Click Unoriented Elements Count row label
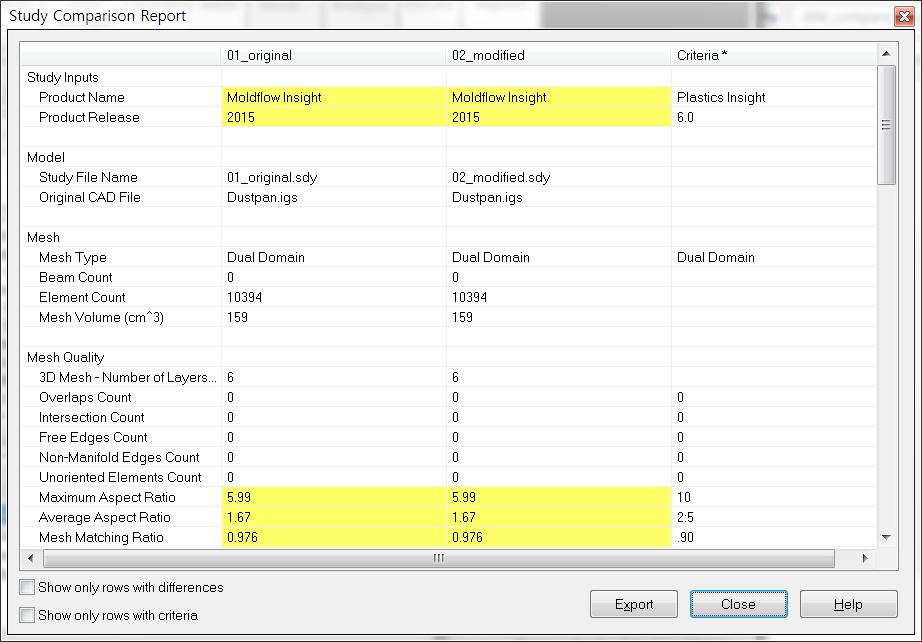This screenshot has height=642, width=922. 121,477
